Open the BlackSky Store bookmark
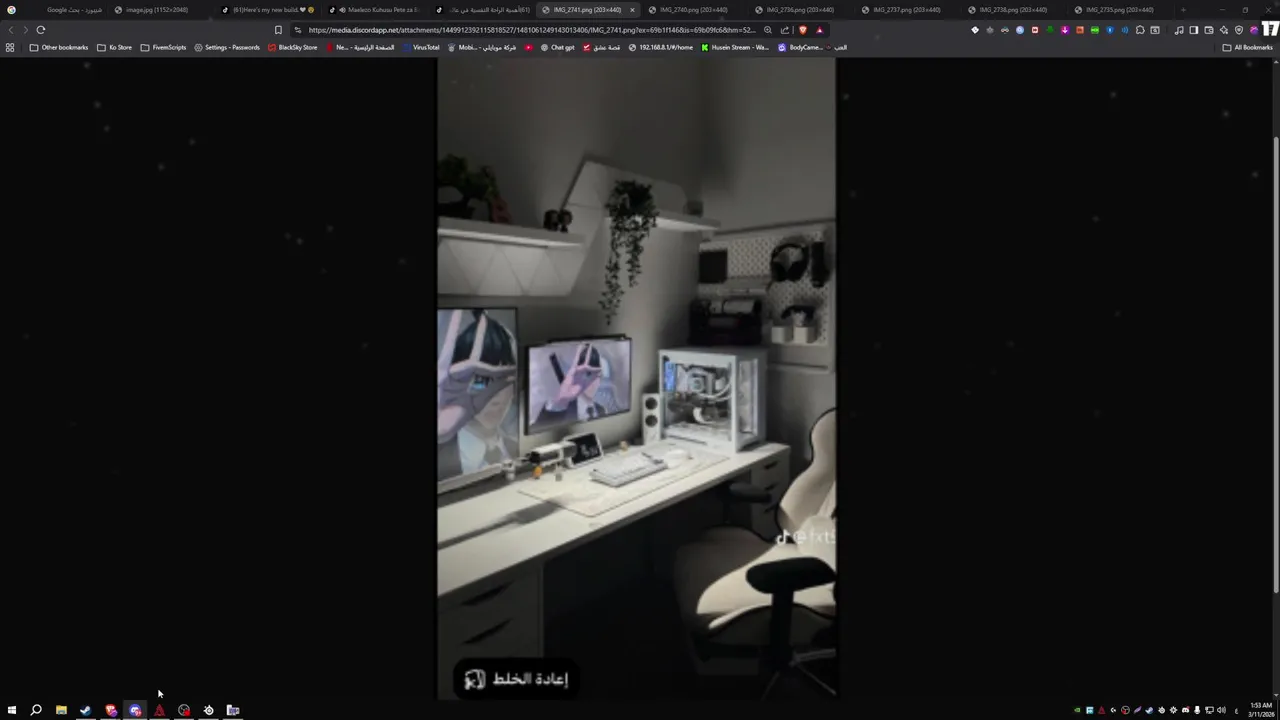Image resolution: width=1280 pixels, height=720 pixels. tap(292, 47)
